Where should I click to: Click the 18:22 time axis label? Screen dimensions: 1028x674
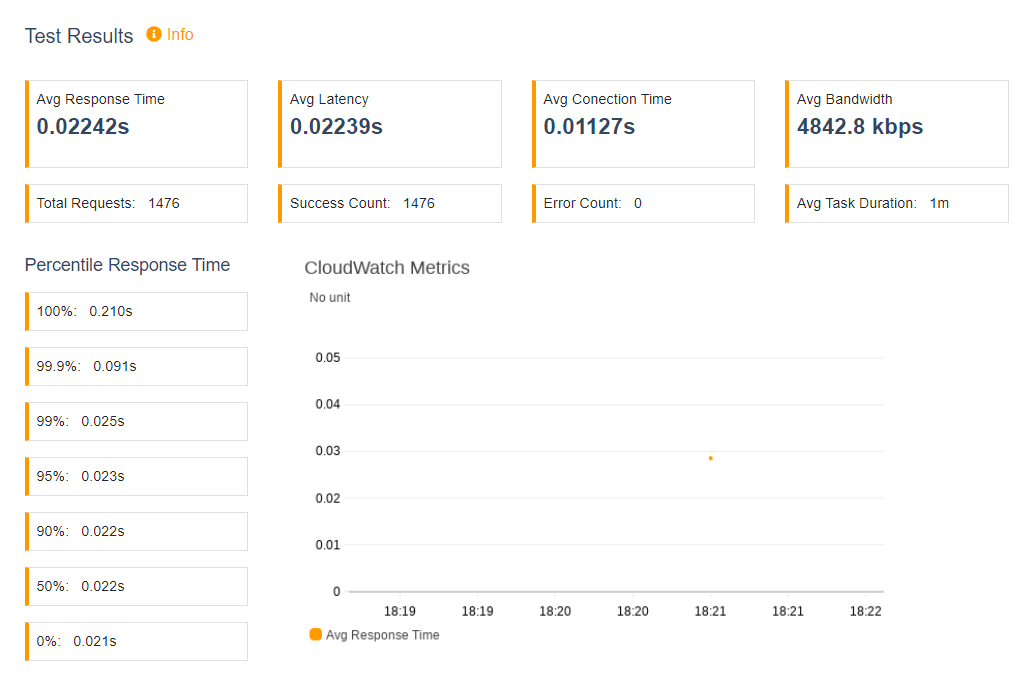[x=865, y=611]
